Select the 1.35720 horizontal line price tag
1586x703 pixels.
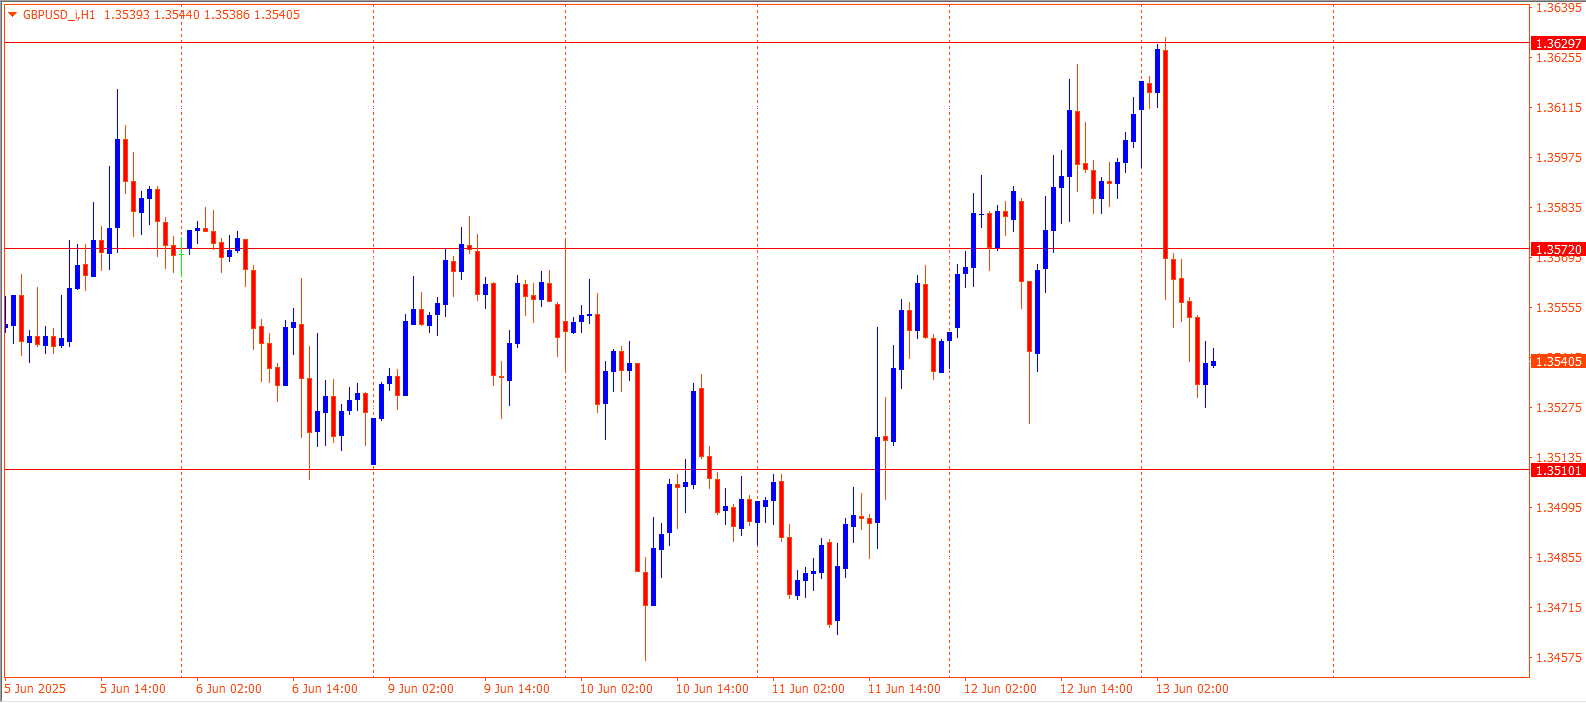pyautogui.click(x=1557, y=249)
